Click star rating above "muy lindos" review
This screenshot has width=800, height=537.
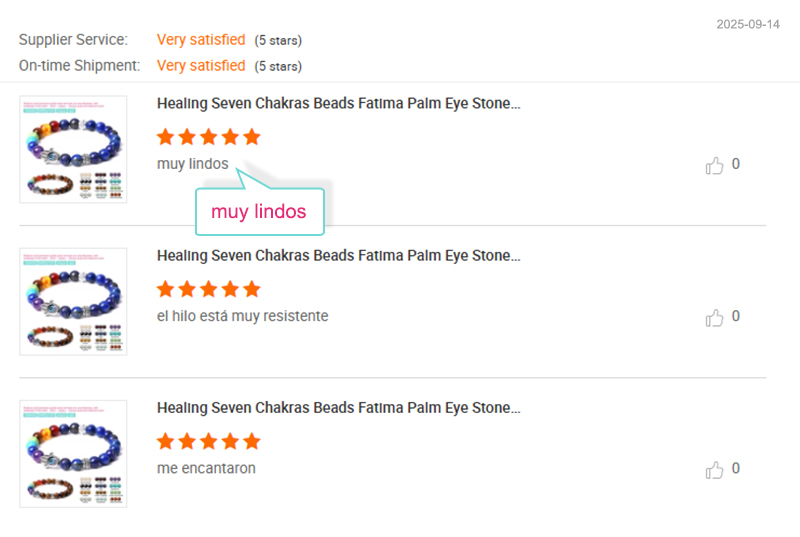pos(208,137)
